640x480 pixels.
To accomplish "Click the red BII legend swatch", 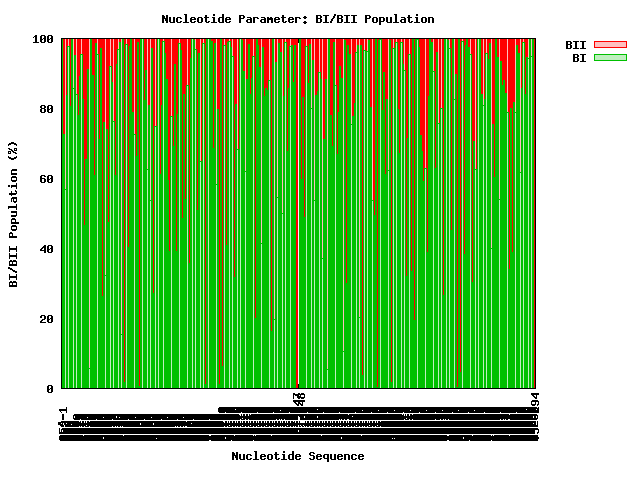I will point(610,44).
